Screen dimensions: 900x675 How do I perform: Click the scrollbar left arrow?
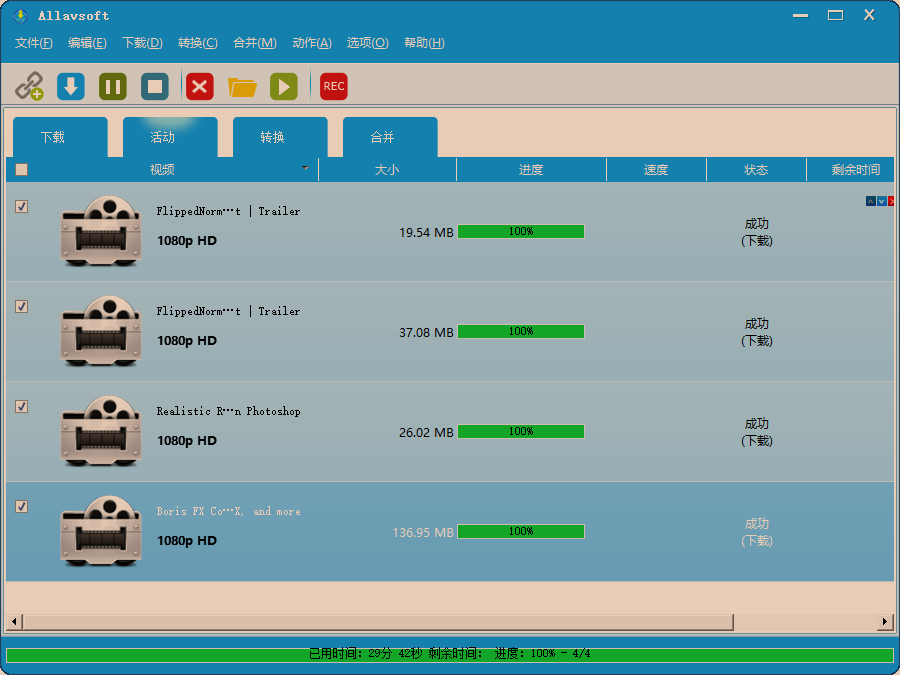point(14,622)
